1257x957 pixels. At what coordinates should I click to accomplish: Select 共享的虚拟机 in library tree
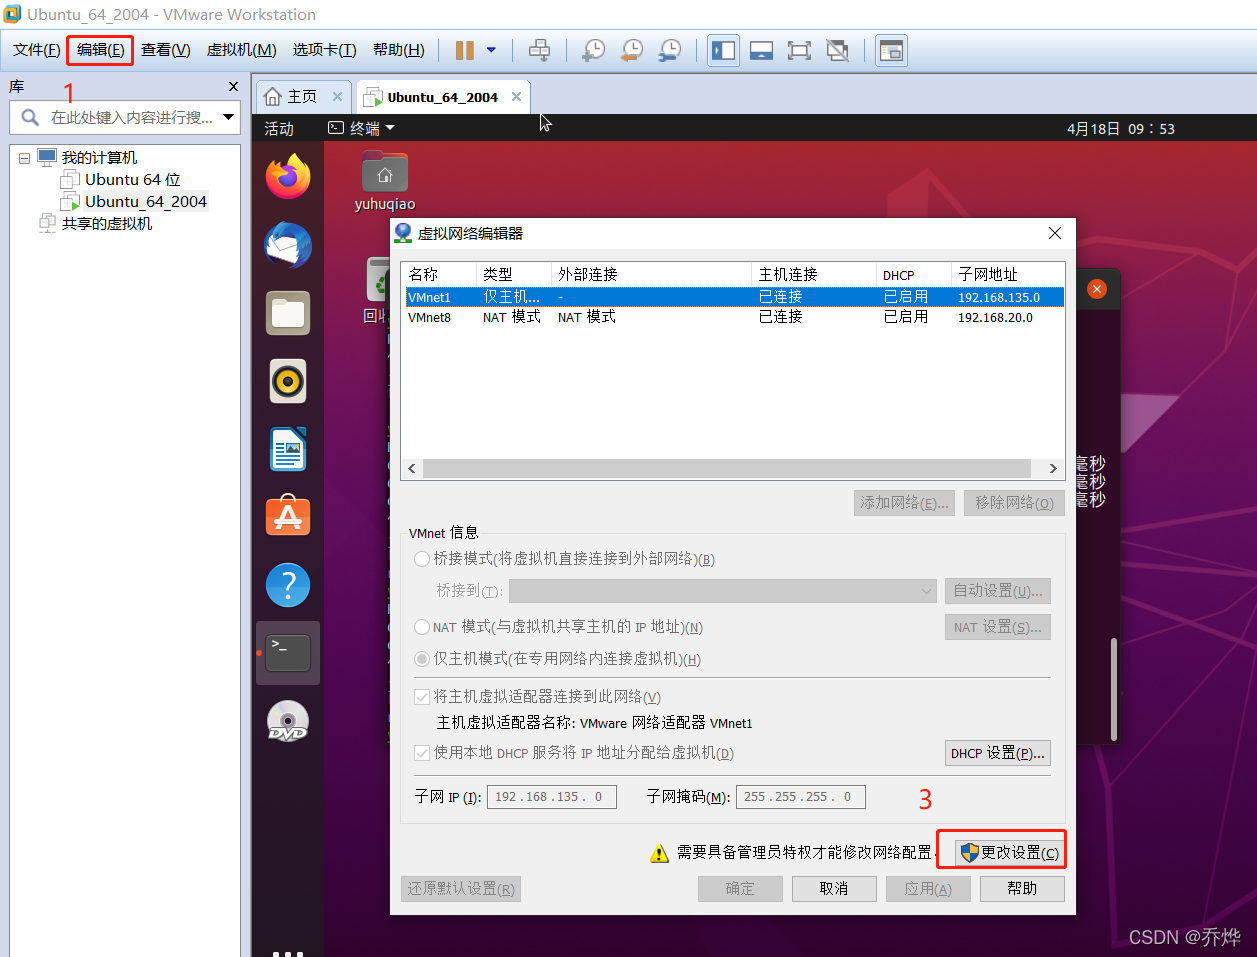pos(106,224)
